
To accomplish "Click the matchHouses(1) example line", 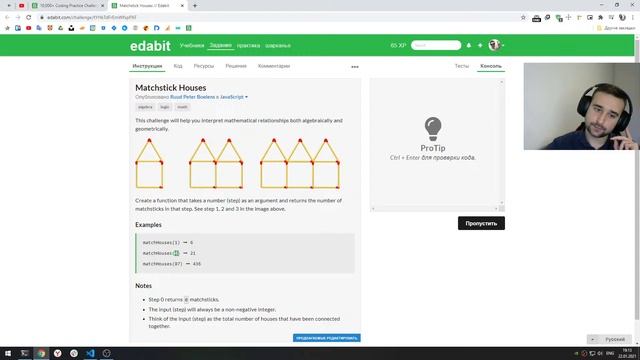I will click(x=167, y=242).
